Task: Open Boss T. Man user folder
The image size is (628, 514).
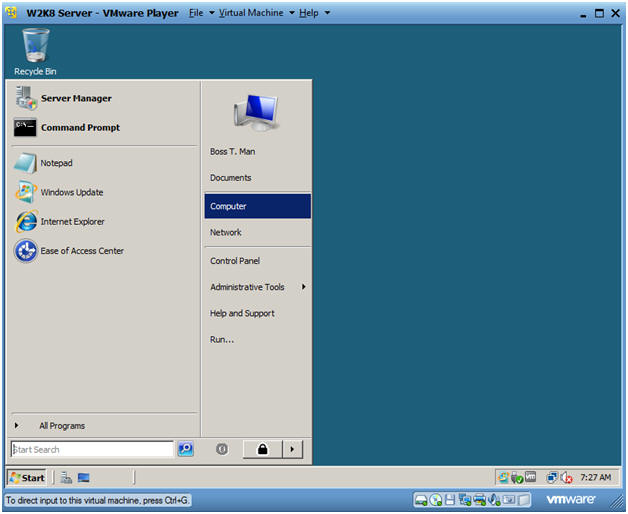Action: click(x=232, y=151)
